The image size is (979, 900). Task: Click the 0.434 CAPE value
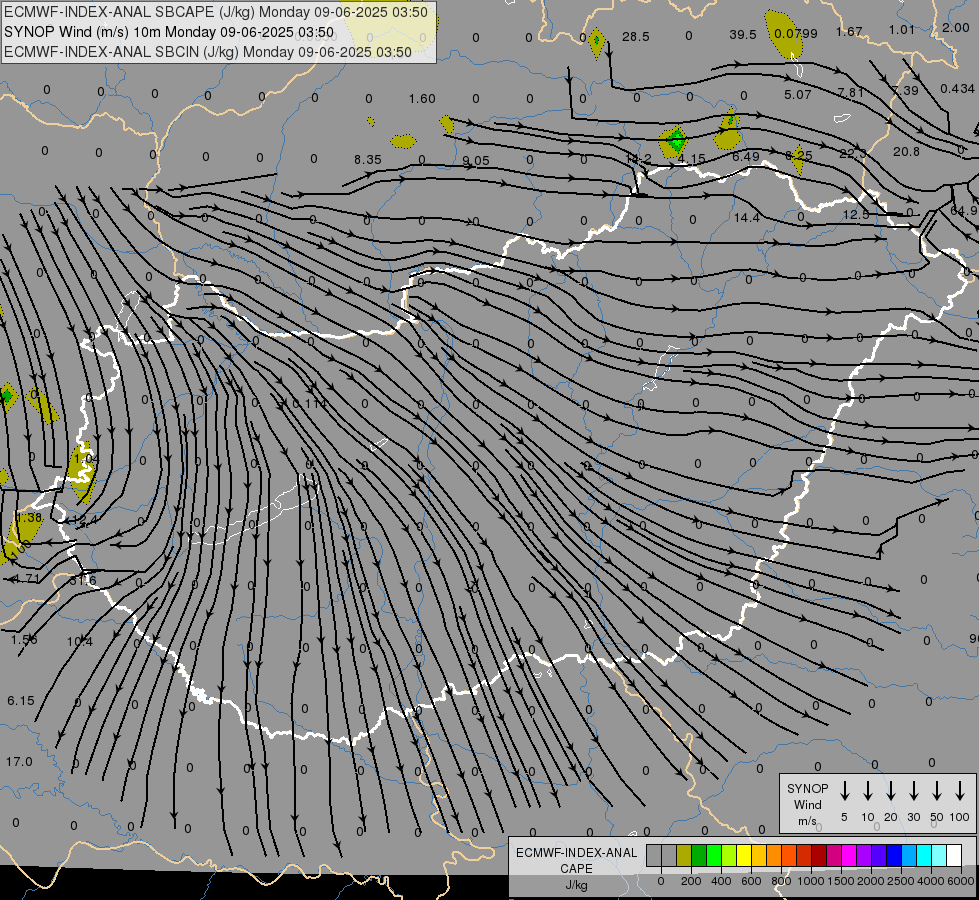click(957, 89)
